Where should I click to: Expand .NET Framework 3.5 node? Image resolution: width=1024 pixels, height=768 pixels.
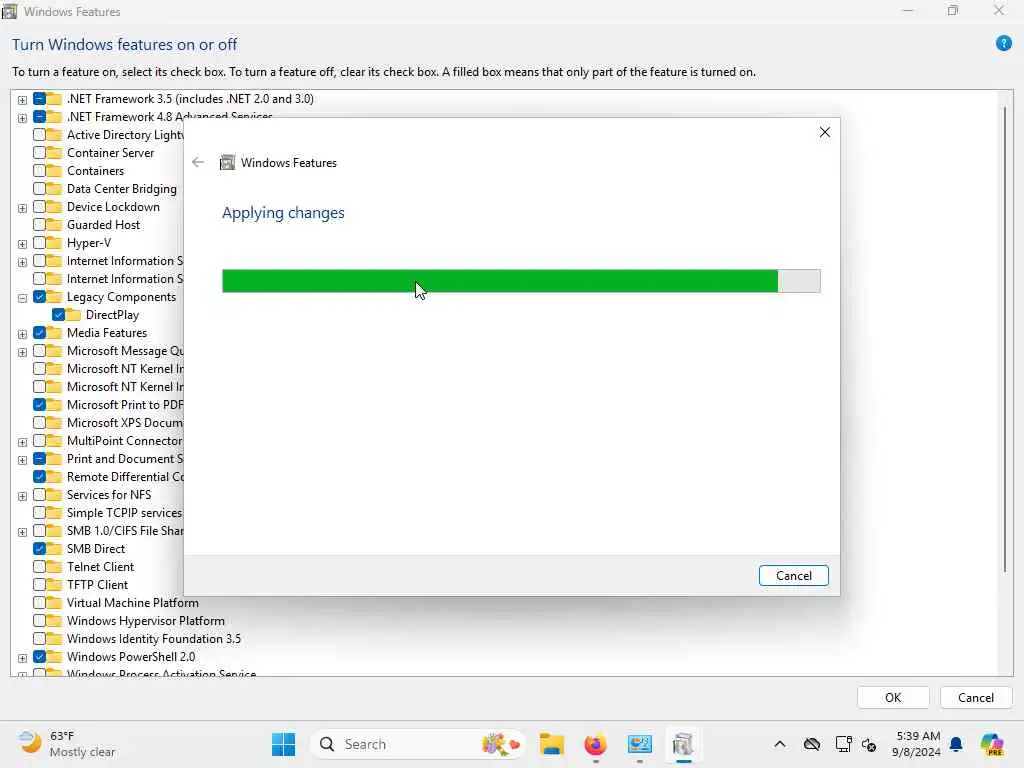point(22,100)
